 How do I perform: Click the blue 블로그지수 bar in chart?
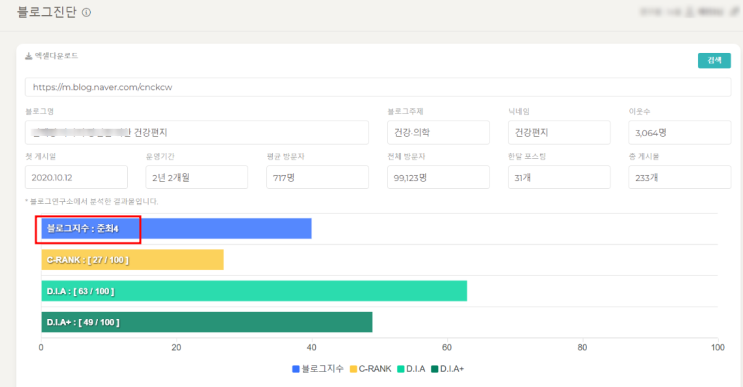click(176, 228)
